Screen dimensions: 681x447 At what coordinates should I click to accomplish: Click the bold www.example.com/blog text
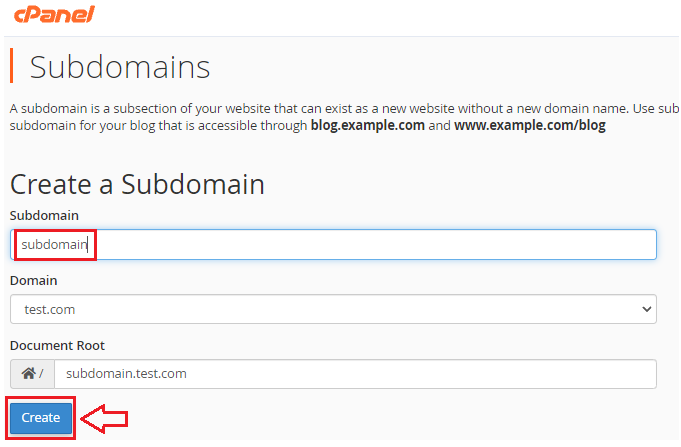[x=529, y=126]
